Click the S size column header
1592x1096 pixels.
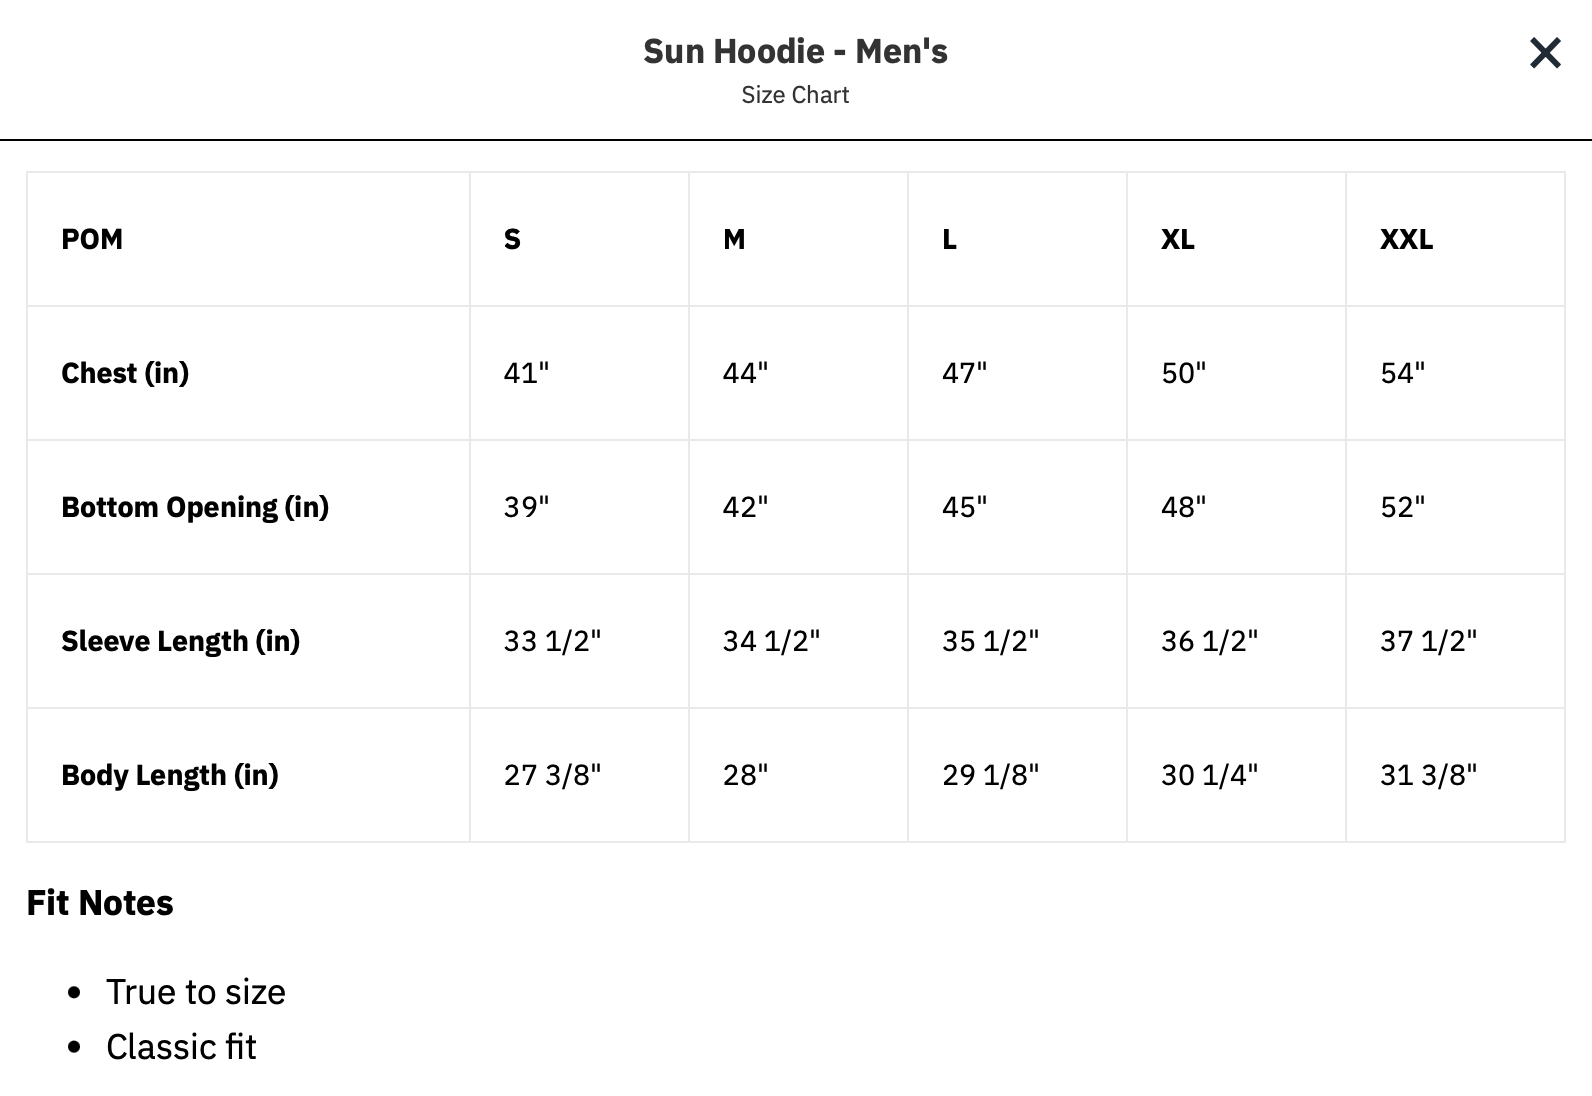click(512, 239)
